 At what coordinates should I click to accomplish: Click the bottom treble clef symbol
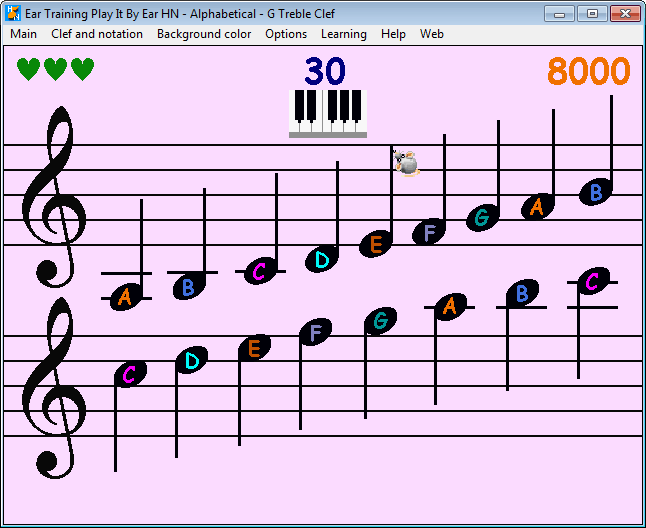pos(54,385)
